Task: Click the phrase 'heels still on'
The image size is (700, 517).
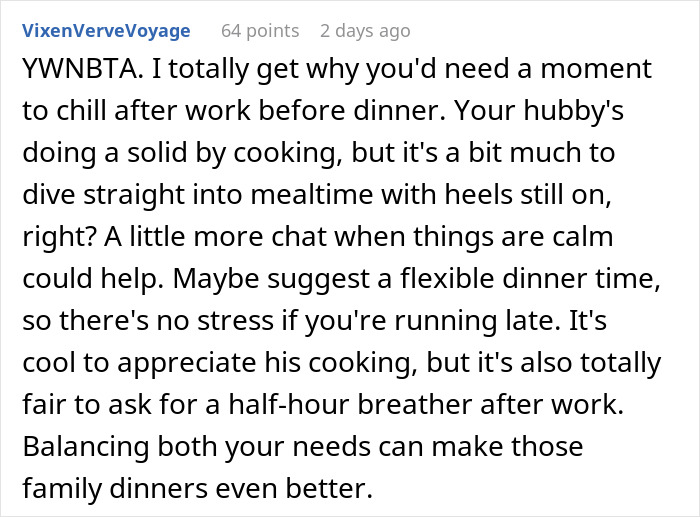Action: 527,195
